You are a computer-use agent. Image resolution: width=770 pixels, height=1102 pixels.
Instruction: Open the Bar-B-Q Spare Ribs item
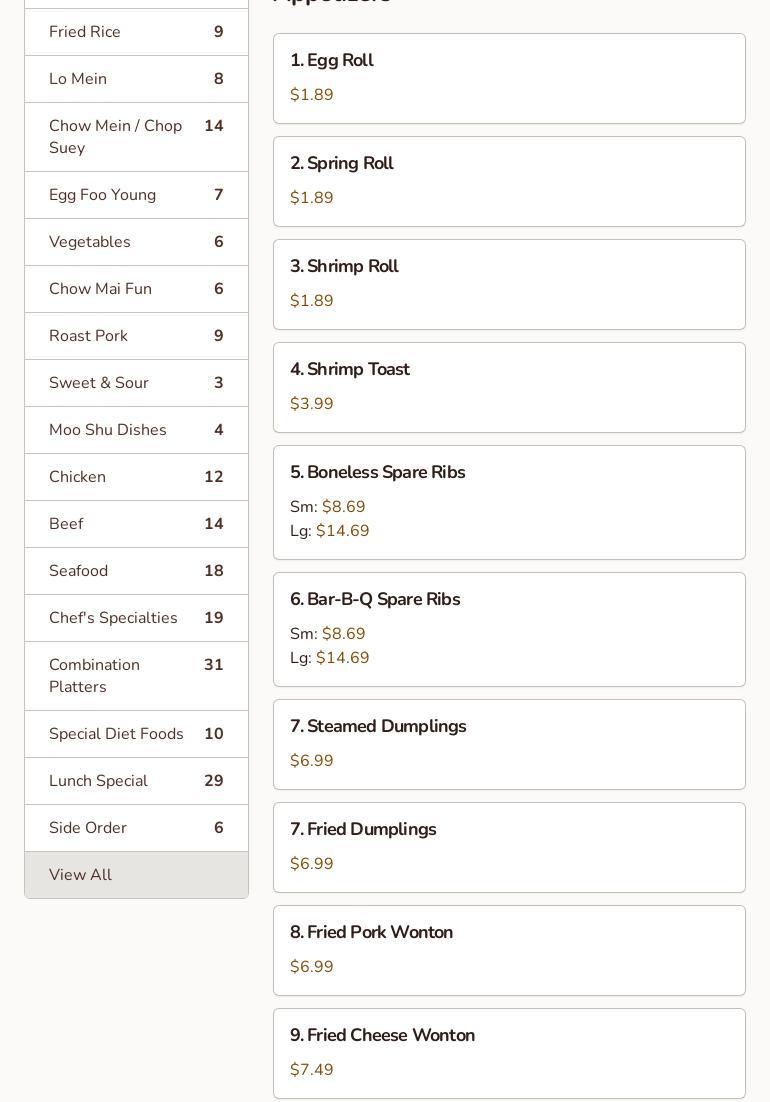[509, 629]
